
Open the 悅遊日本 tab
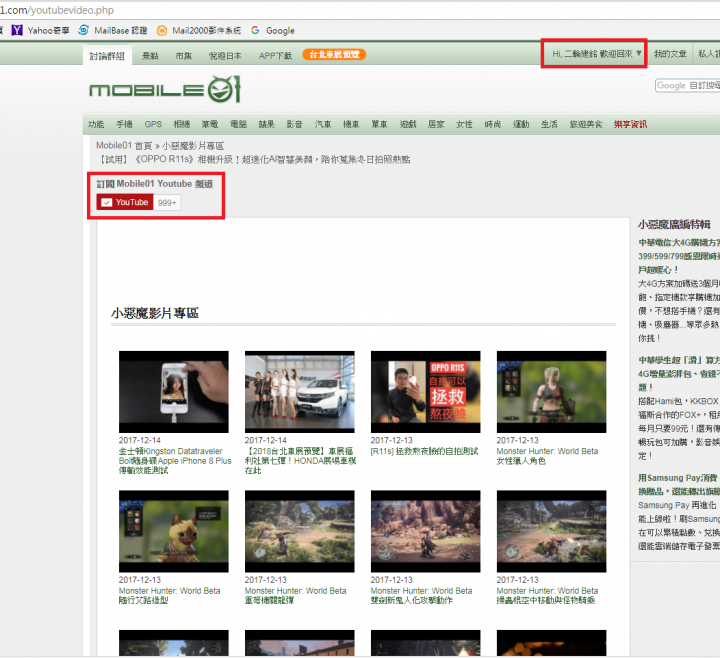tap(225, 56)
